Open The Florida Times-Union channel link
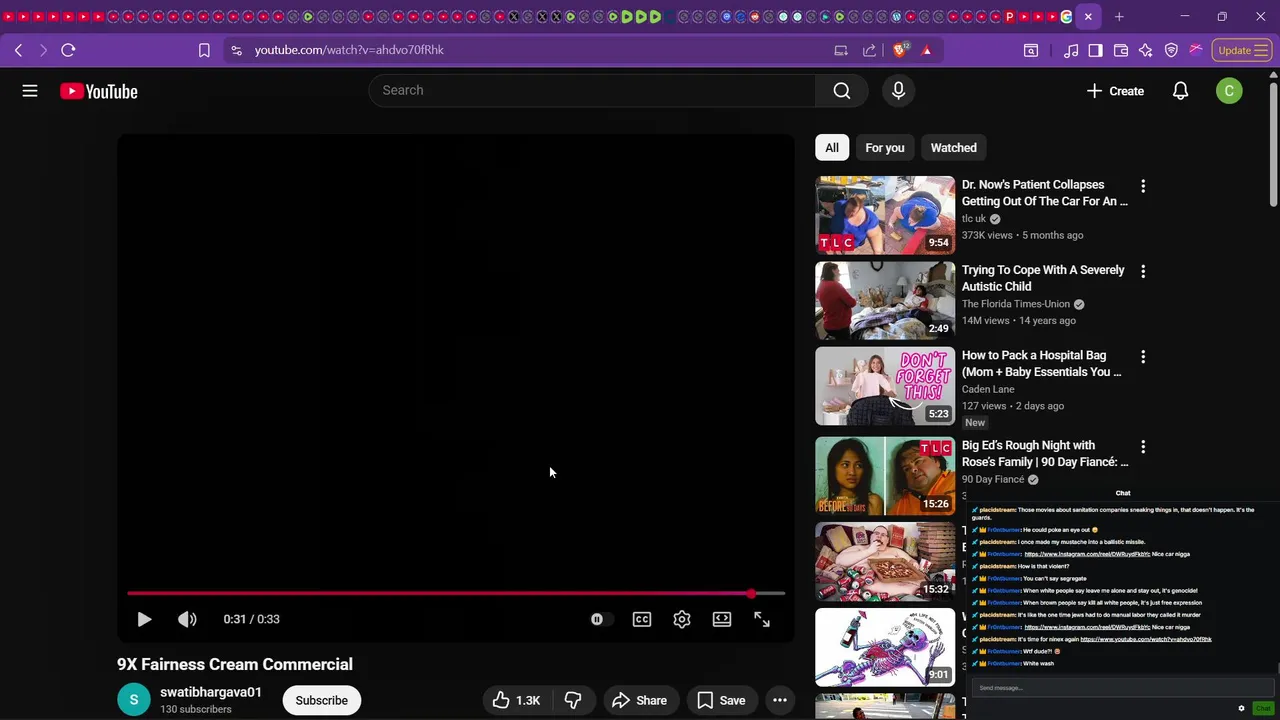Image resolution: width=1280 pixels, height=720 pixels. (1016, 304)
